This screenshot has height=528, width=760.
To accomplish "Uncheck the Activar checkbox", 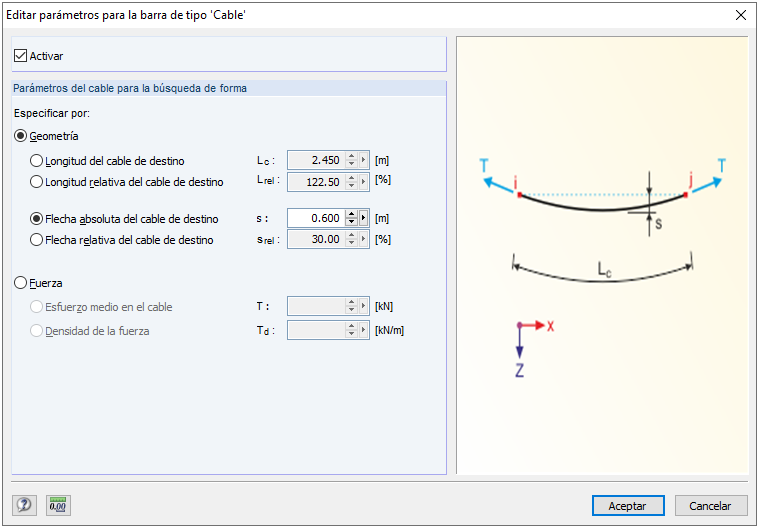I will [x=20, y=56].
